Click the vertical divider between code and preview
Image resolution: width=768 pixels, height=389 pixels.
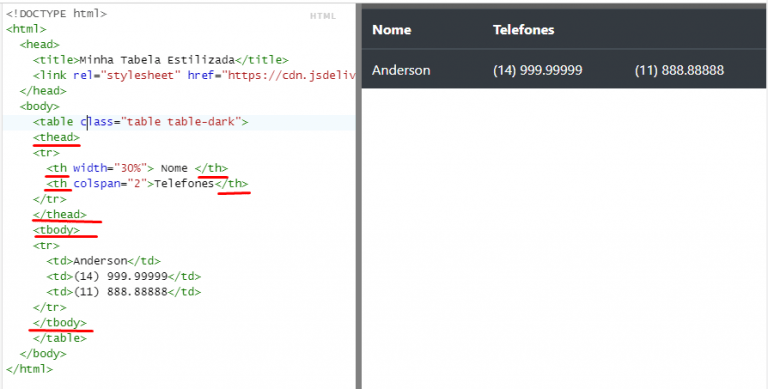(x=359, y=196)
